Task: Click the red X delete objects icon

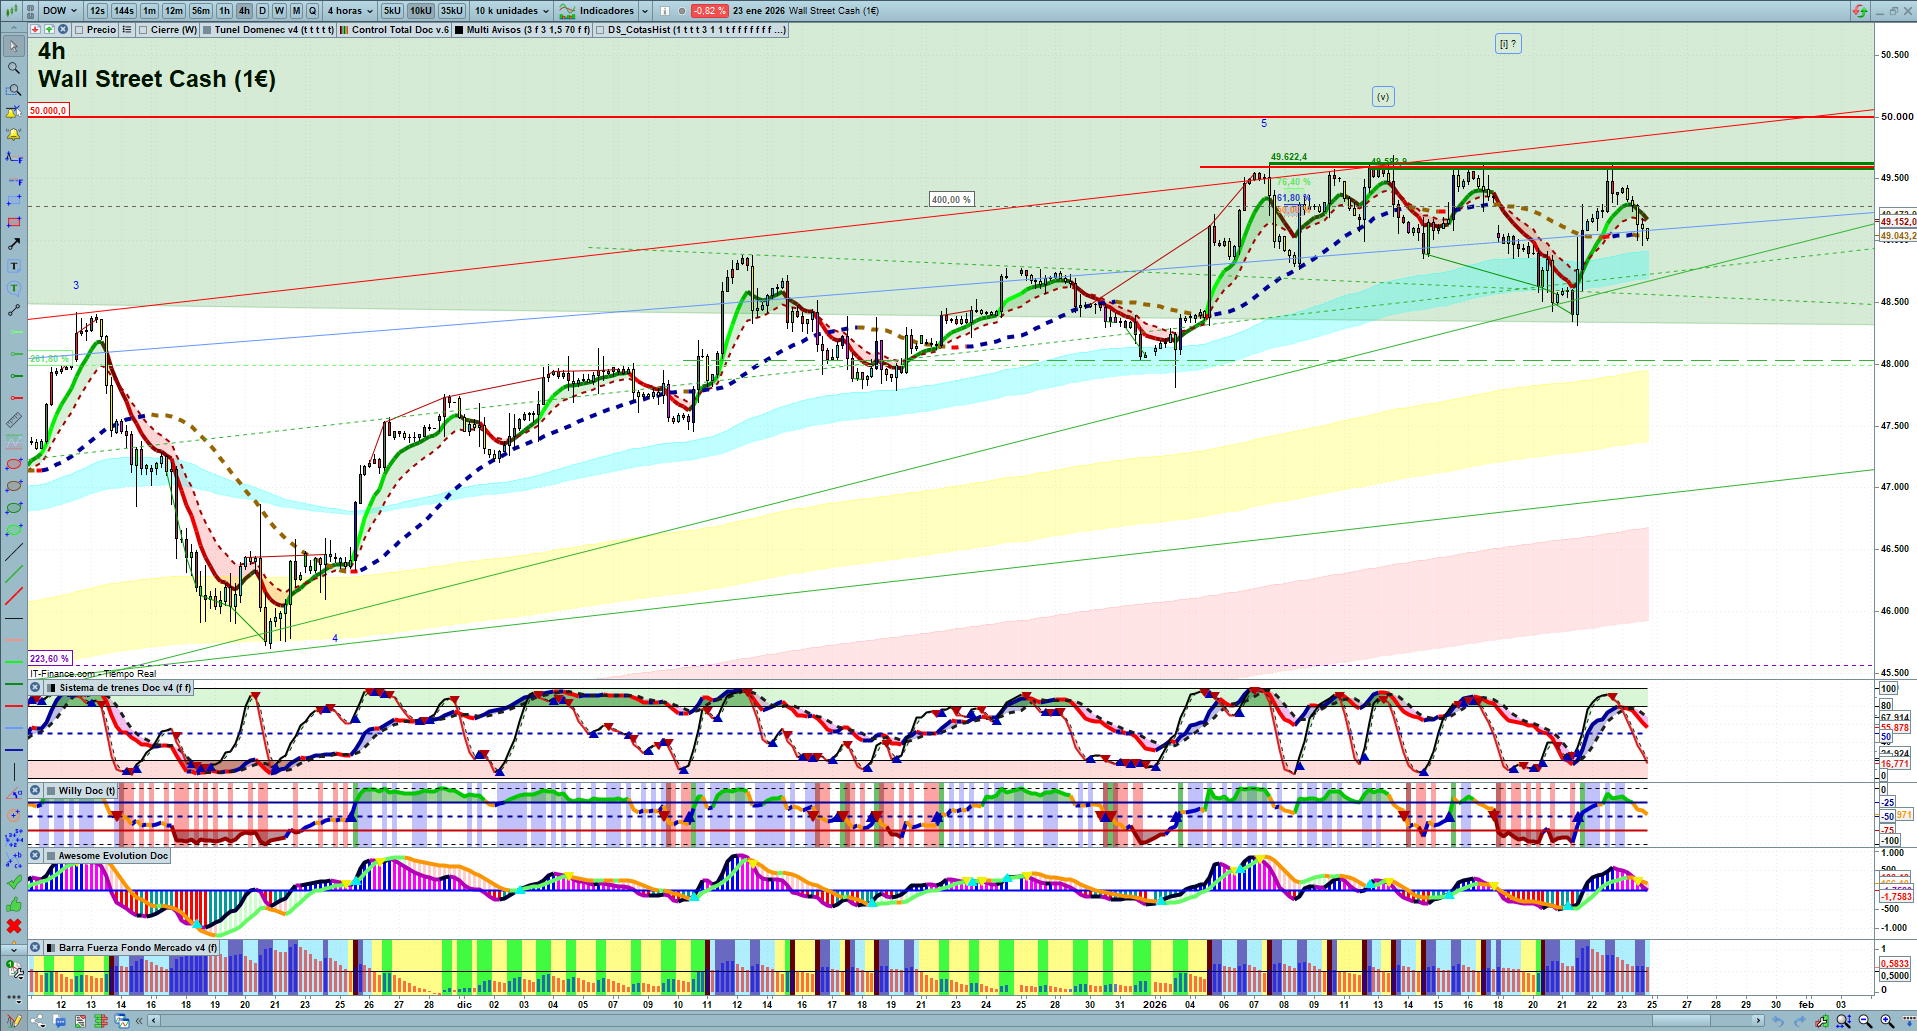Action: [14, 926]
